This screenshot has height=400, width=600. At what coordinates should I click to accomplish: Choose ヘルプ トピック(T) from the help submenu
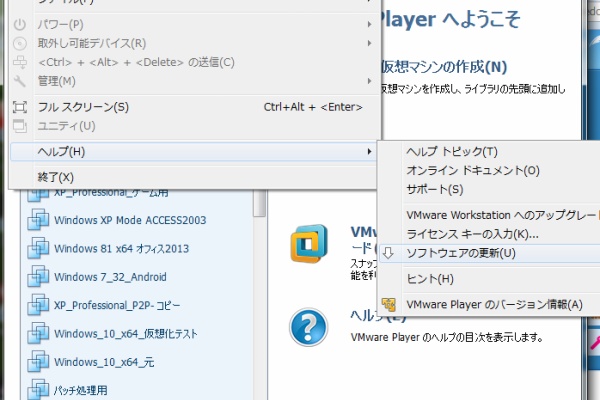pyautogui.click(x=451, y=152)
